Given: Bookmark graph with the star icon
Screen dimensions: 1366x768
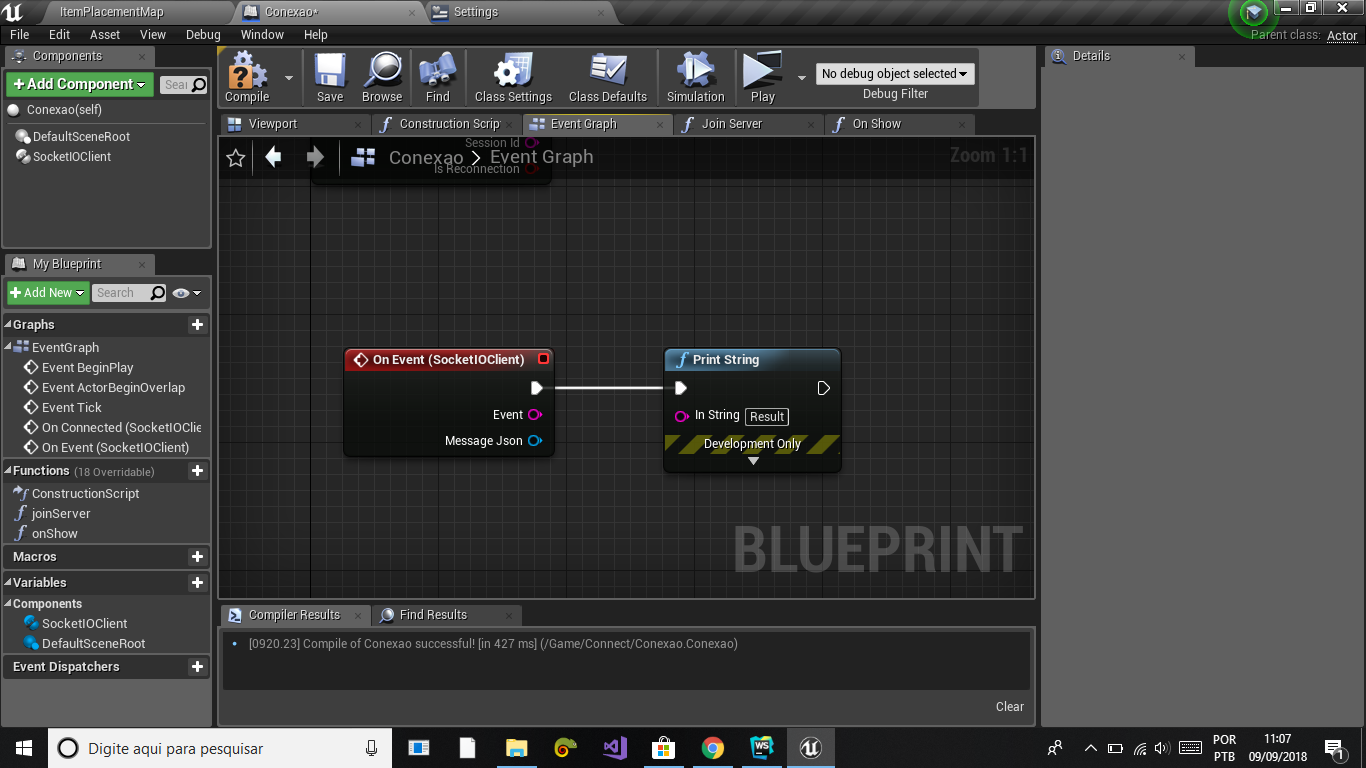Looking at the screenshot, I should pos(236,158).
